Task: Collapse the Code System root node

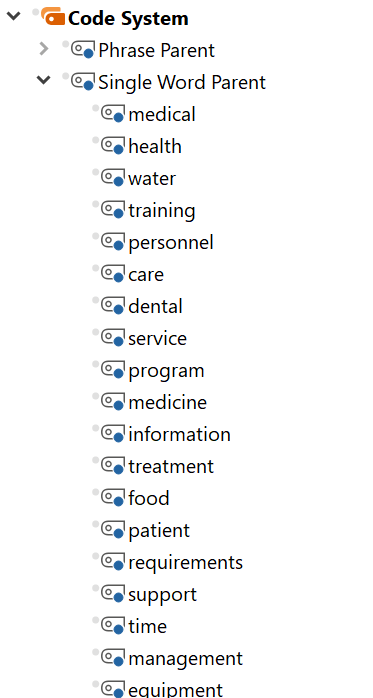Action: [14, 17]
